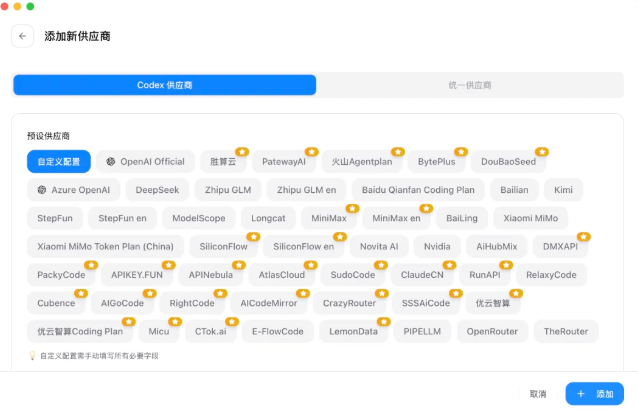Choose the DeepSeek preset
Screen dimensions: 638x411
tap(157, 190)
